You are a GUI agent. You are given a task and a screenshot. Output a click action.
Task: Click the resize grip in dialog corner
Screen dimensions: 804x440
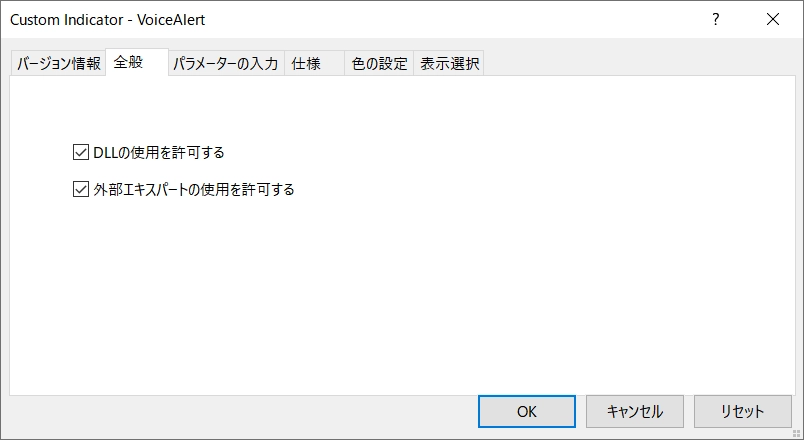click(796, 432)
